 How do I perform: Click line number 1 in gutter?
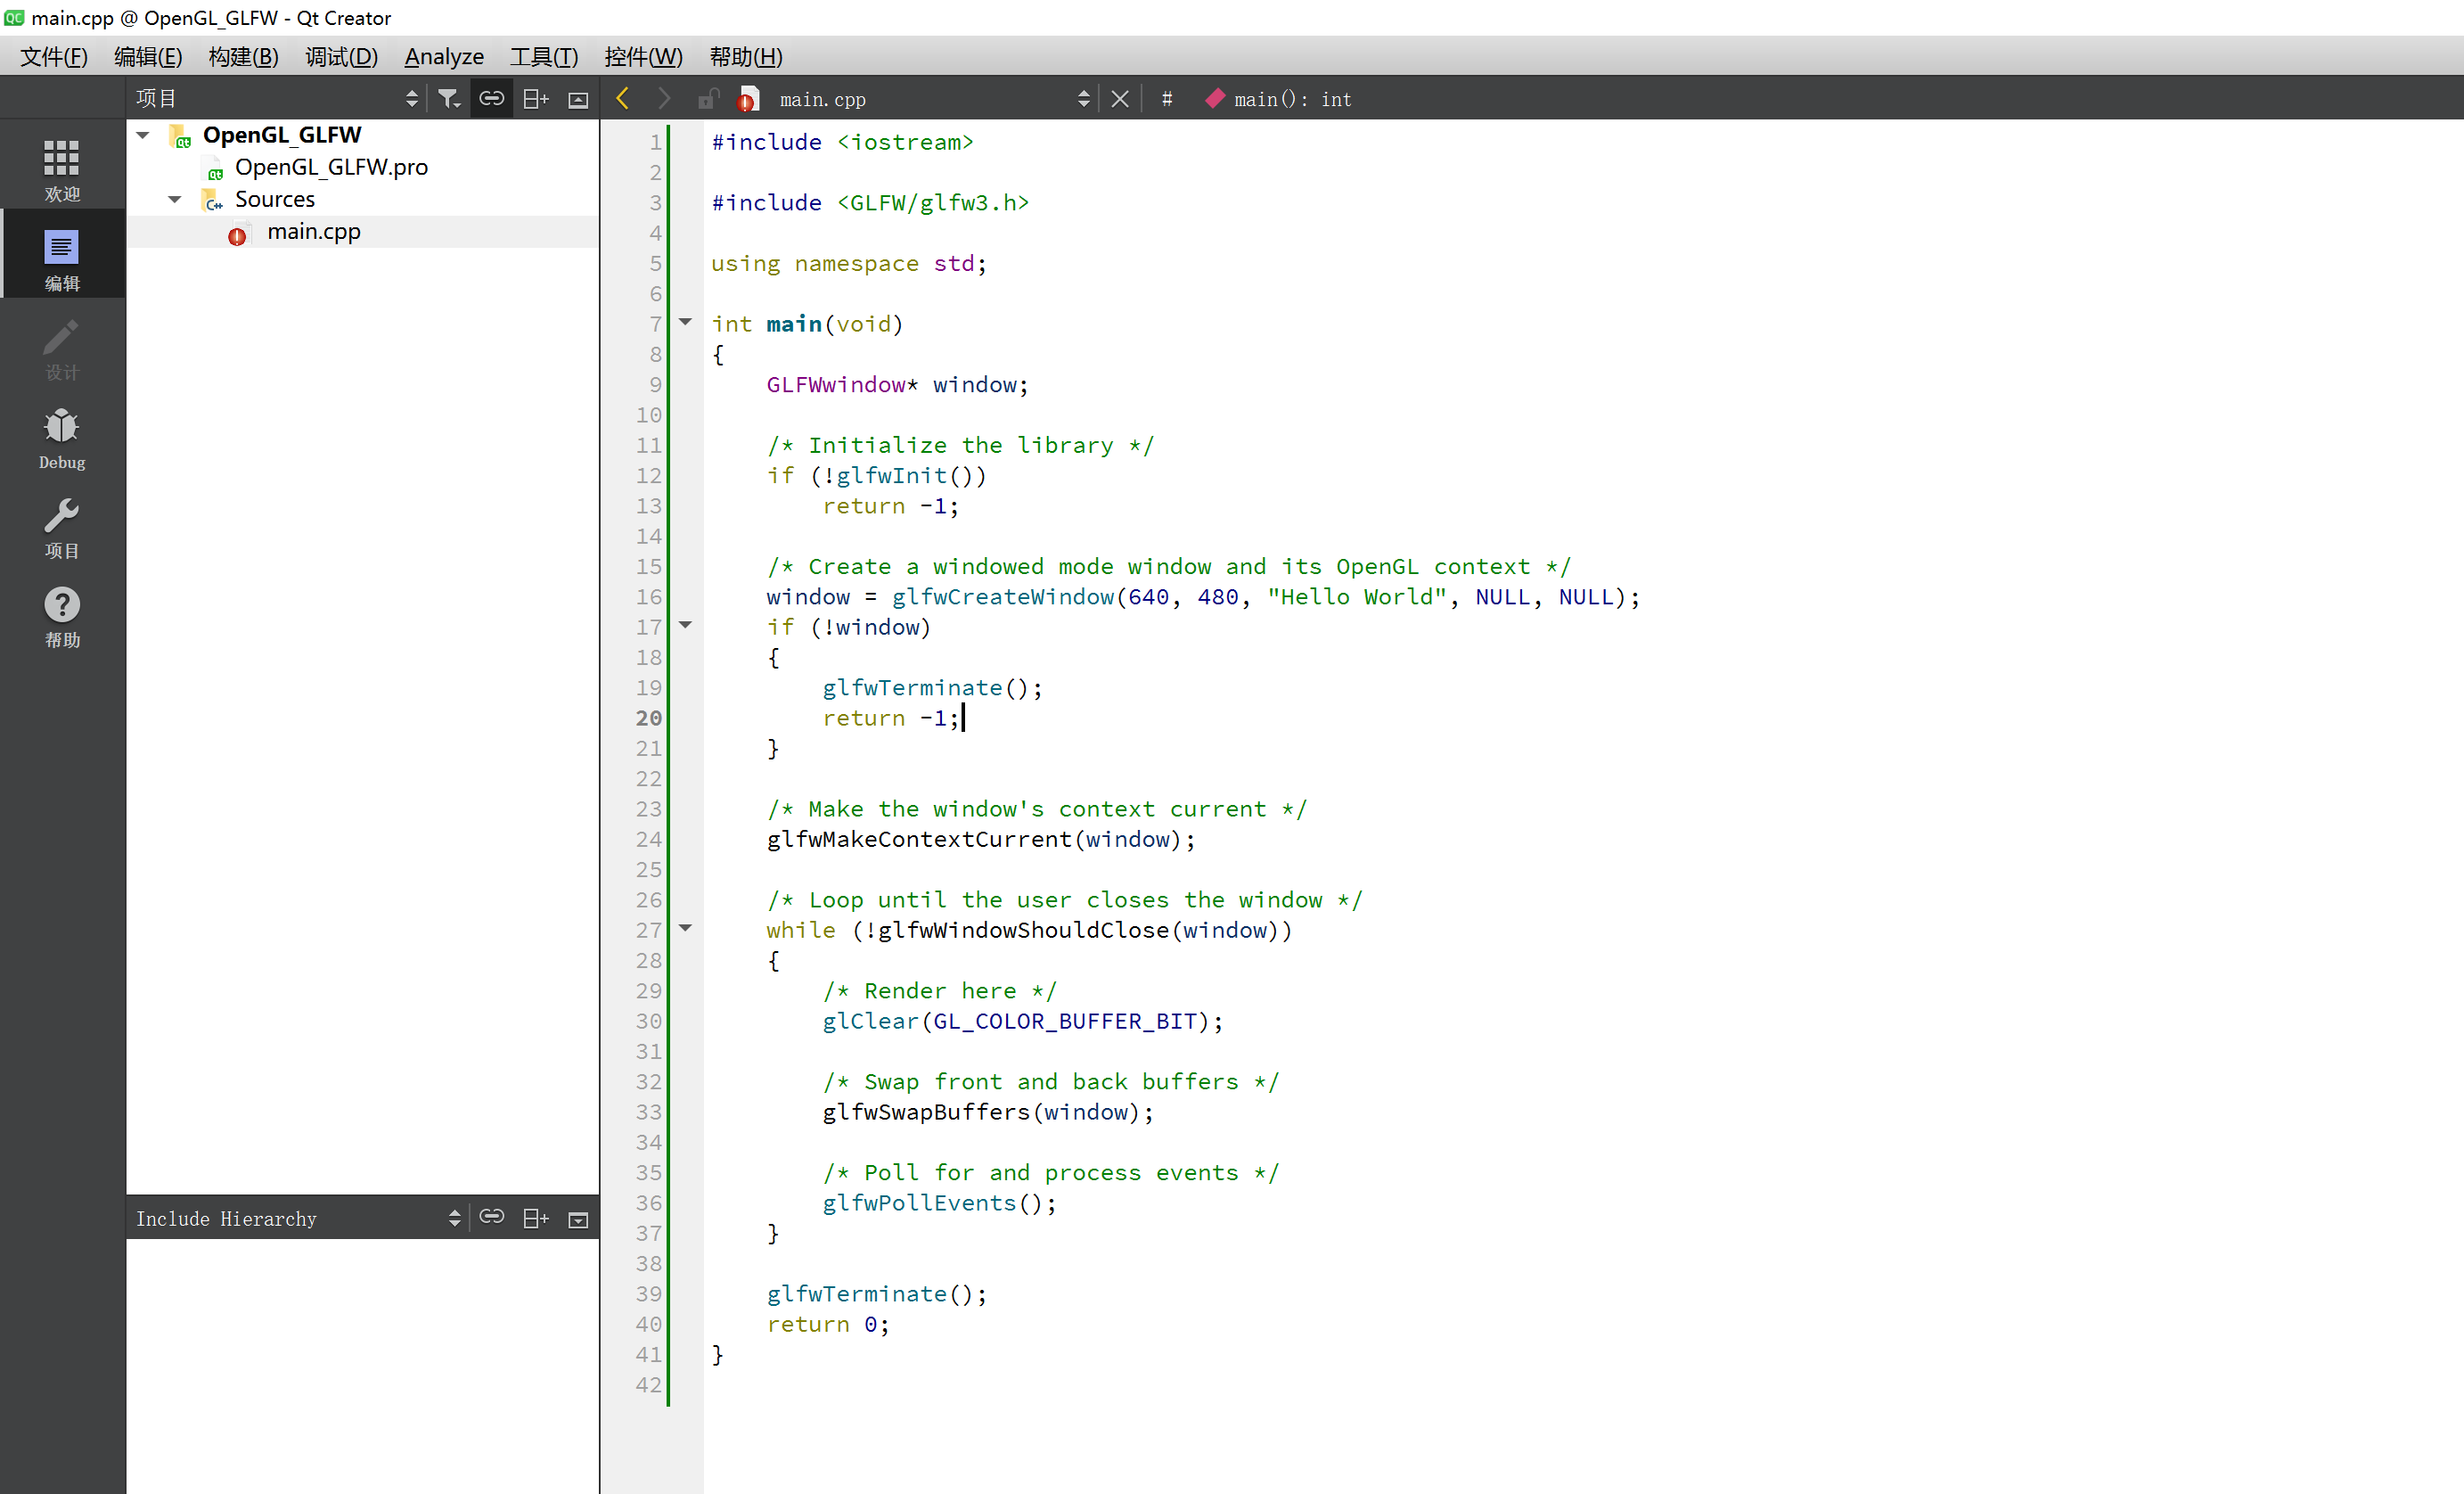[x=656, y=142]
